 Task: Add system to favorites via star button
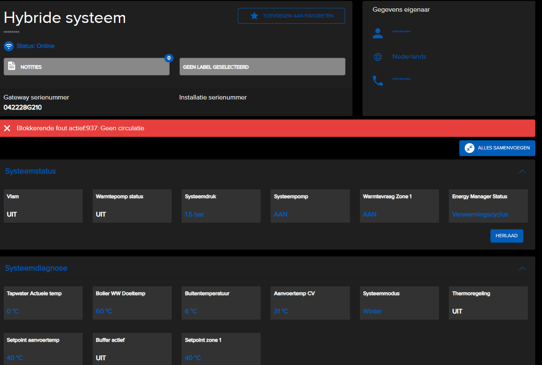click(291, 16)
